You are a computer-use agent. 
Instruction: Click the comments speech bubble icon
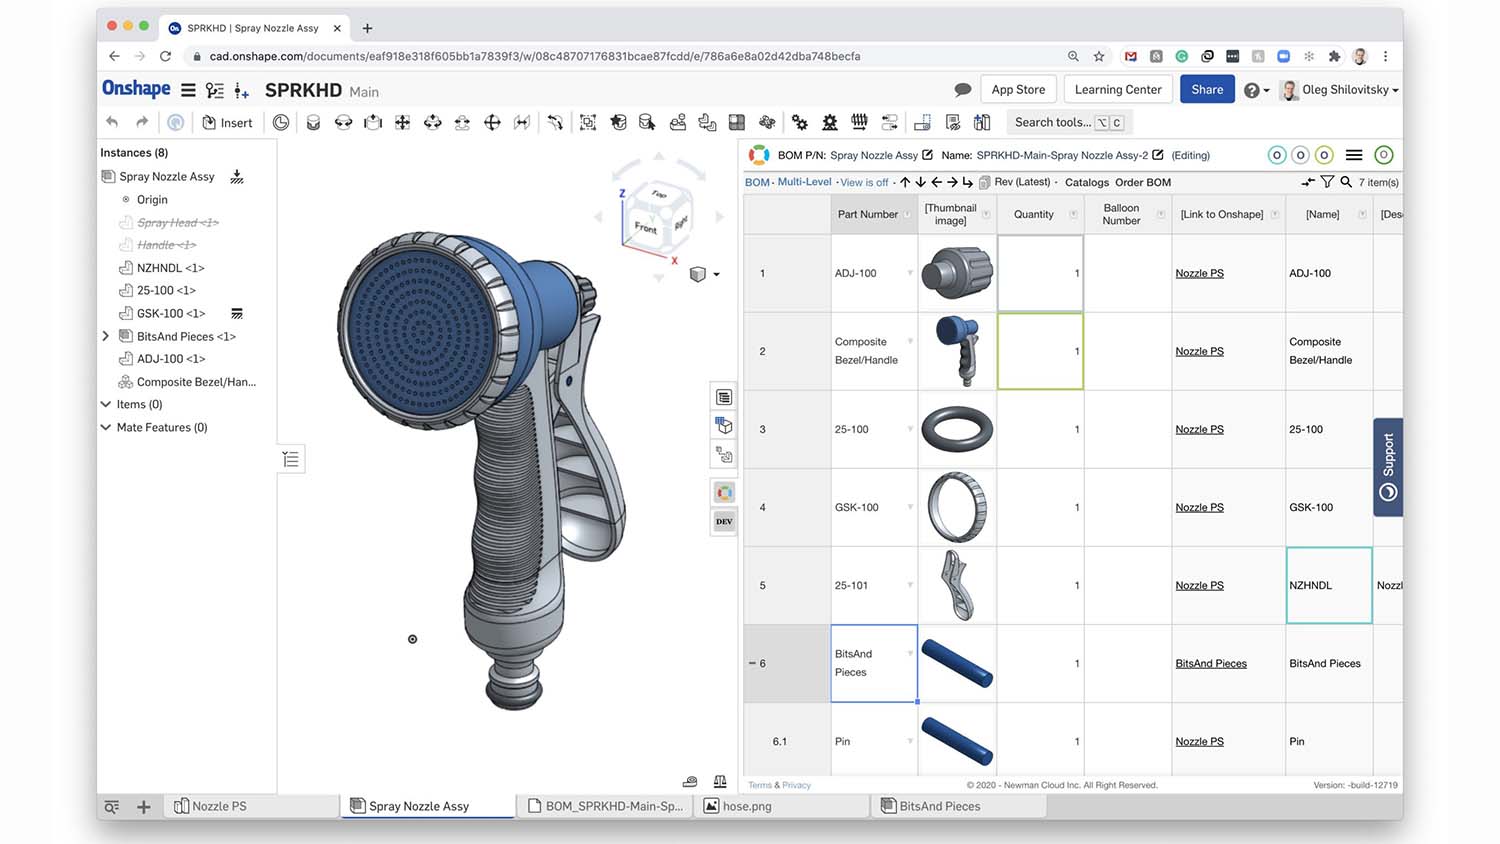point(962,90)
